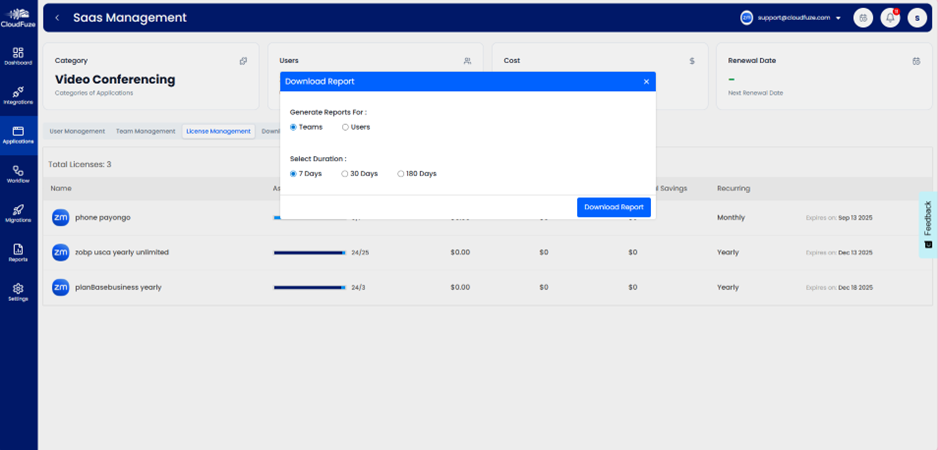Open Integrations in the sidebar

18,95
